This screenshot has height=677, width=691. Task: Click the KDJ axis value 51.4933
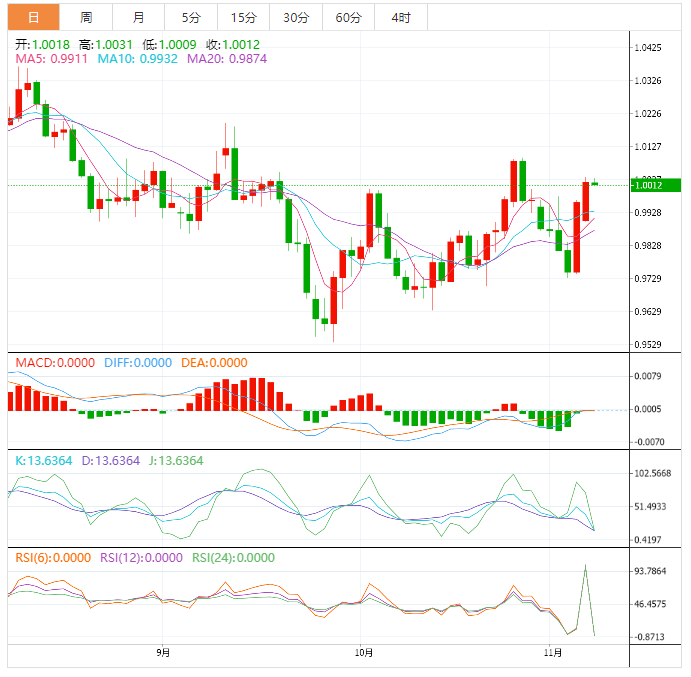pyautogui.click(x=650, y=506)
